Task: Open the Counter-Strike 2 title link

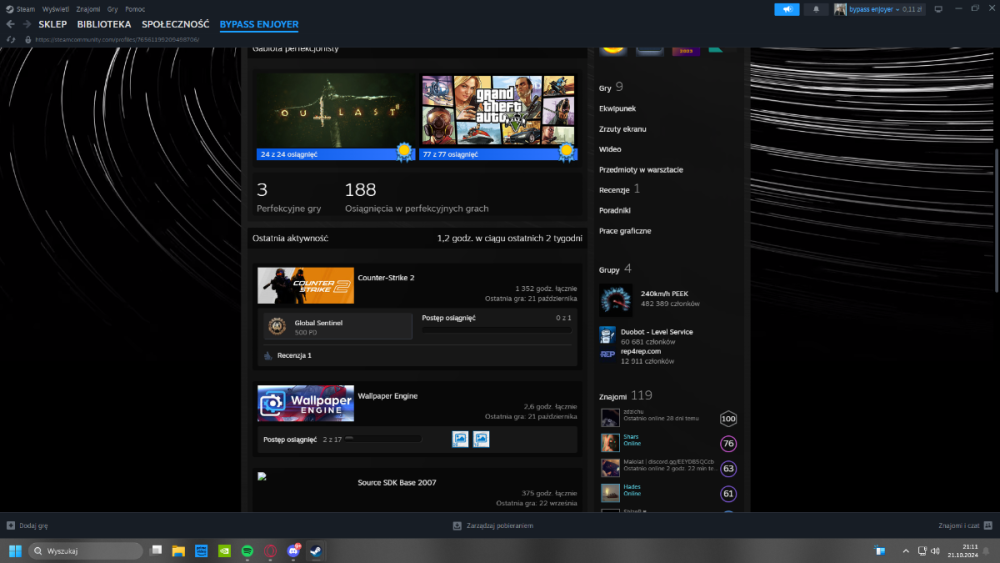Action: (386, 278)
